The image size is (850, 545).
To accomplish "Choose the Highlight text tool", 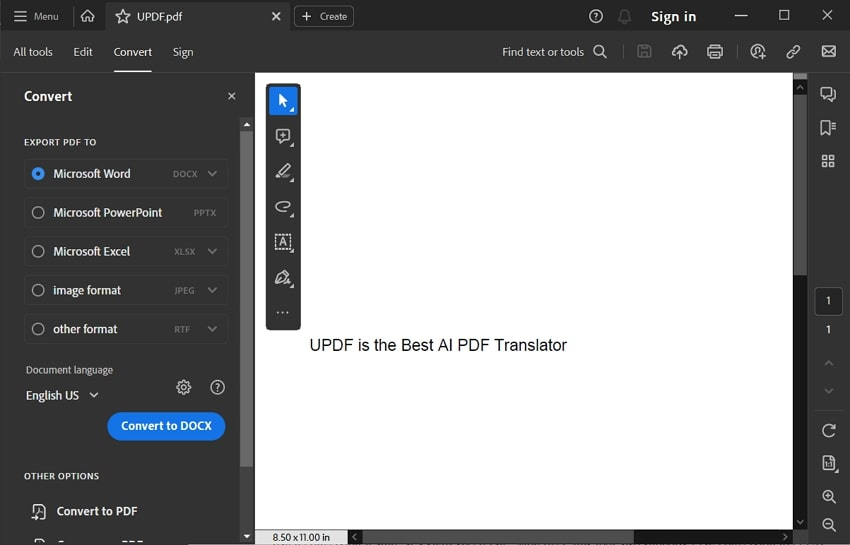I will point(283,171).
